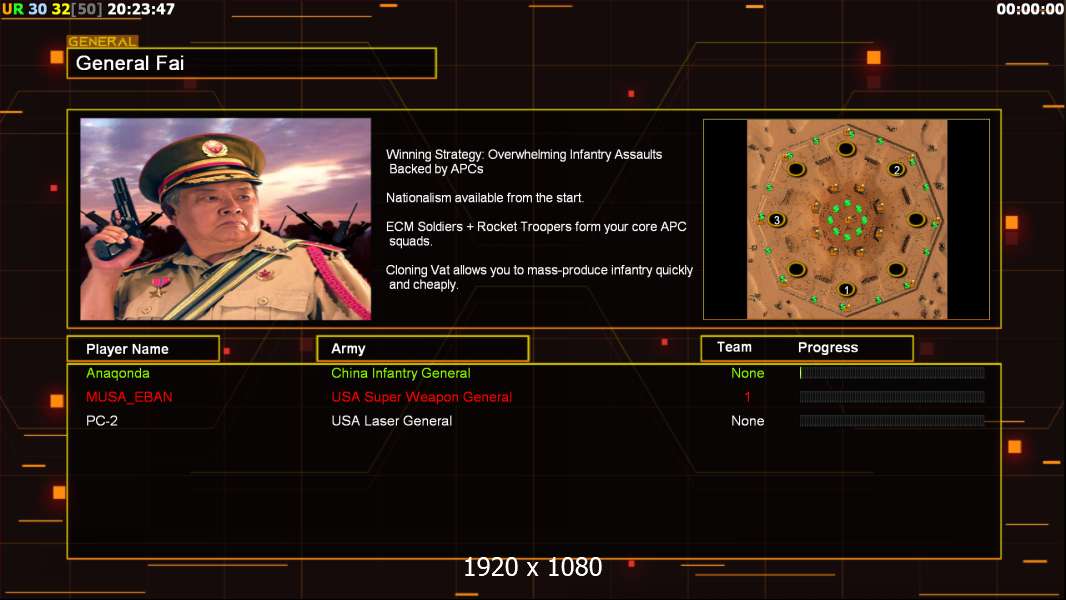Select the empty right-side start slot on minimap

click(916, 219)
